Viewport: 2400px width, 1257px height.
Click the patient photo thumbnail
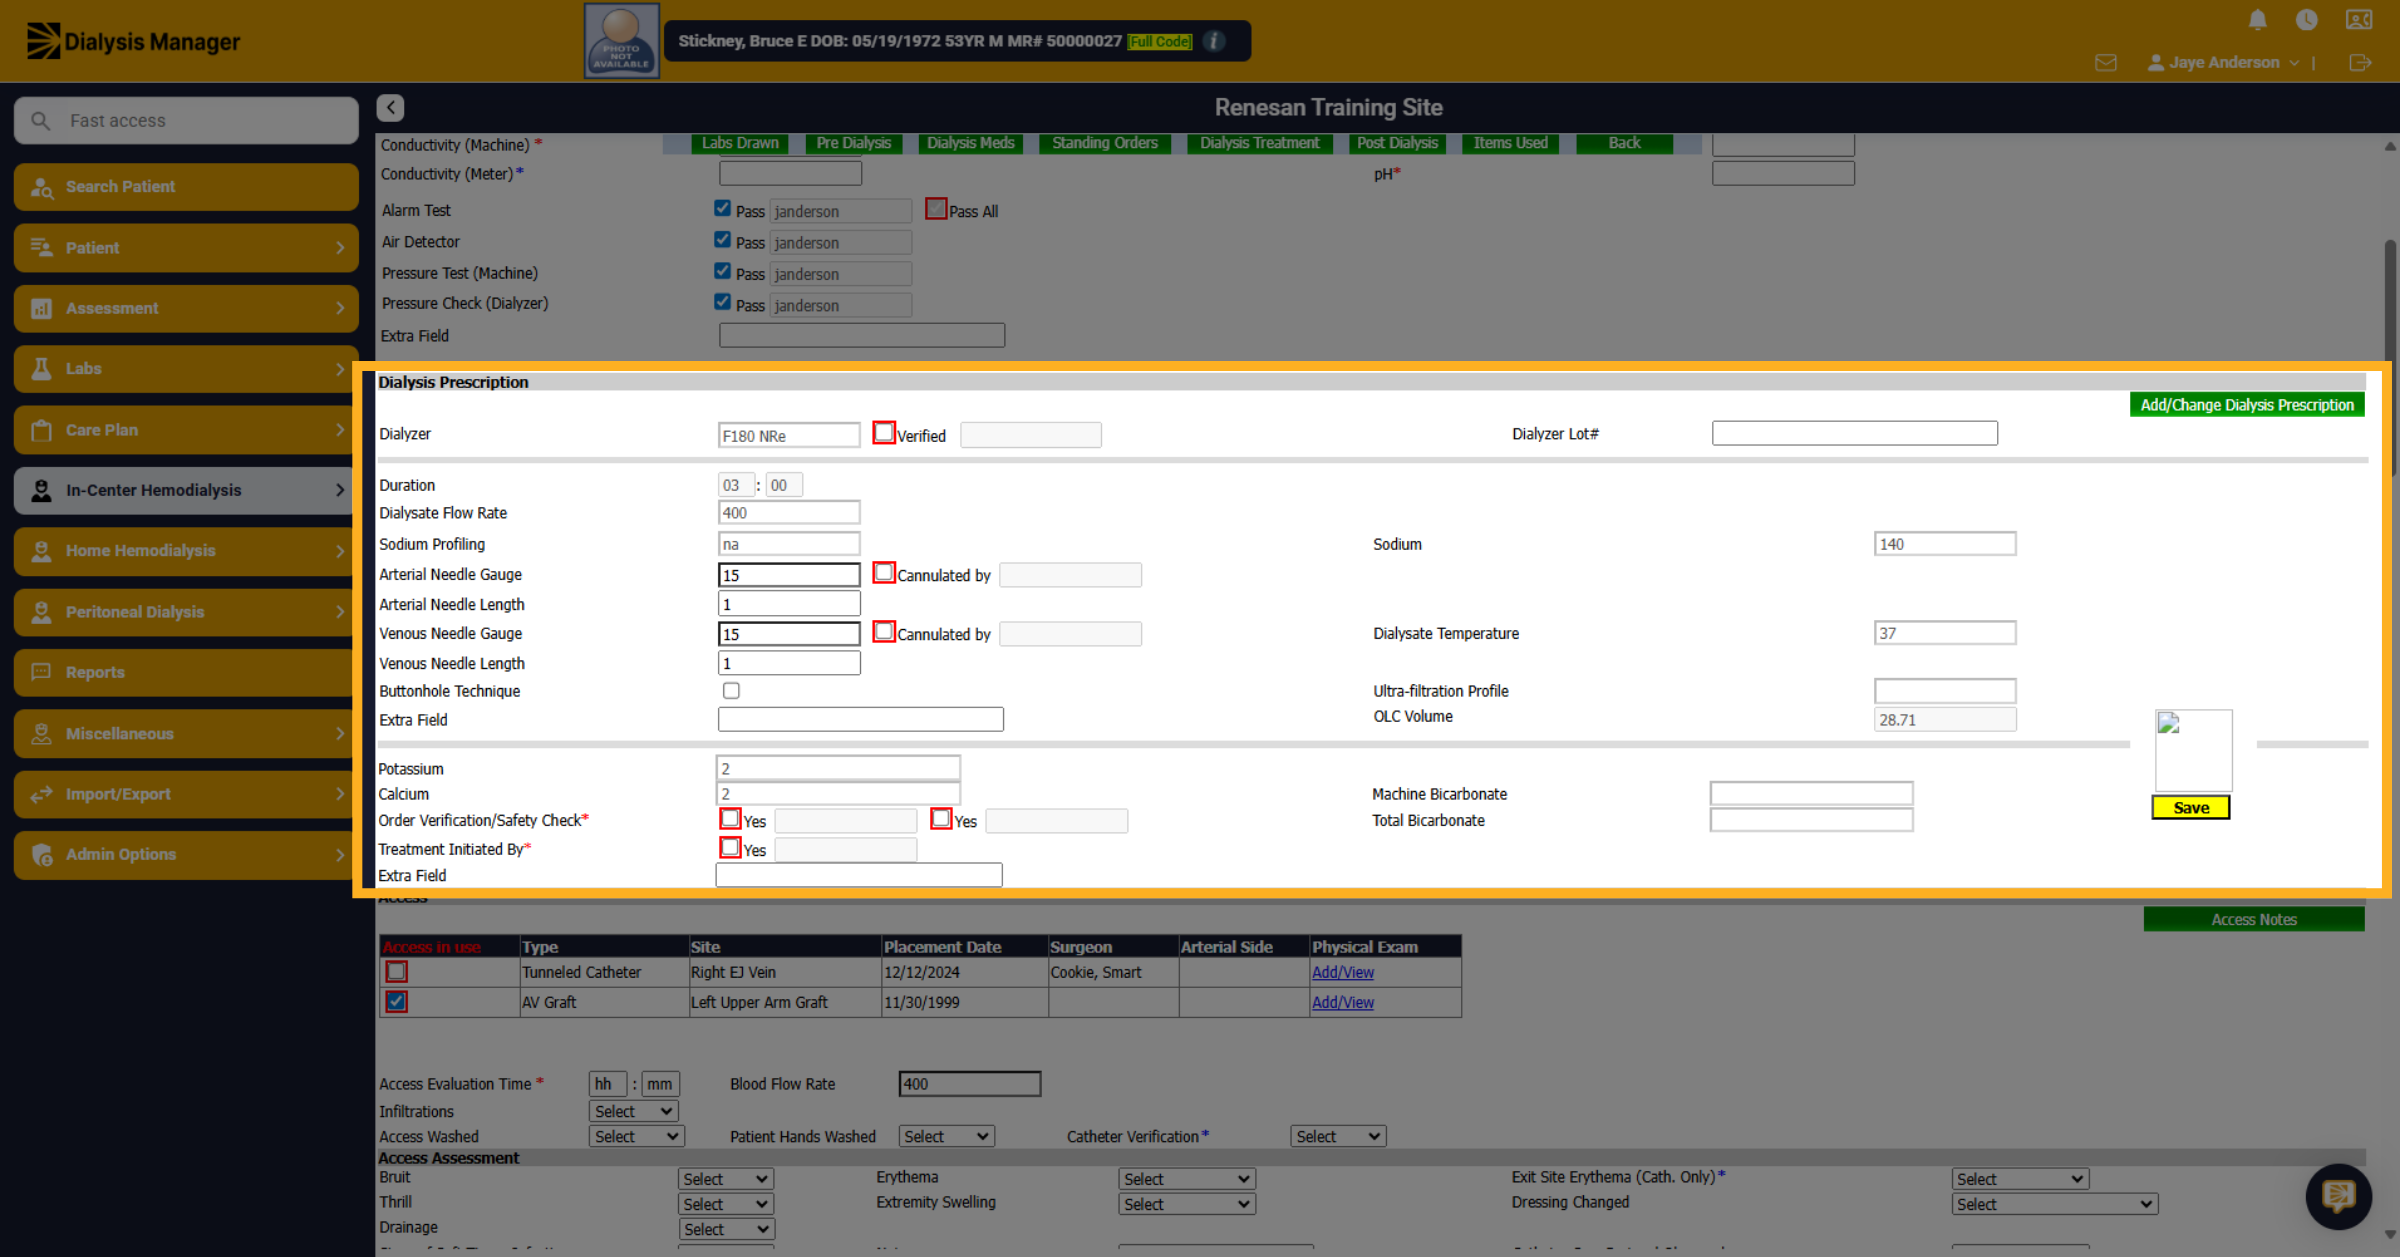click(621, 40)
